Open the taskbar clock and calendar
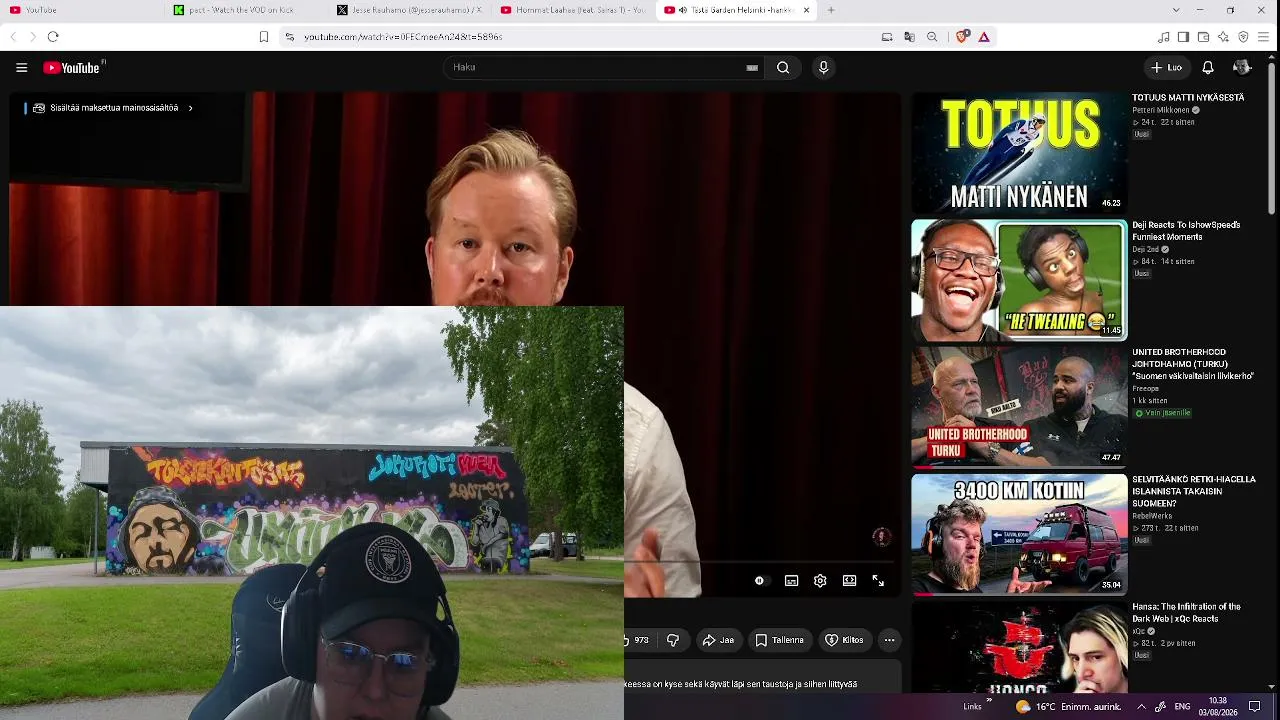The width and height of the screenshot is (1280, 720). 1218,706
